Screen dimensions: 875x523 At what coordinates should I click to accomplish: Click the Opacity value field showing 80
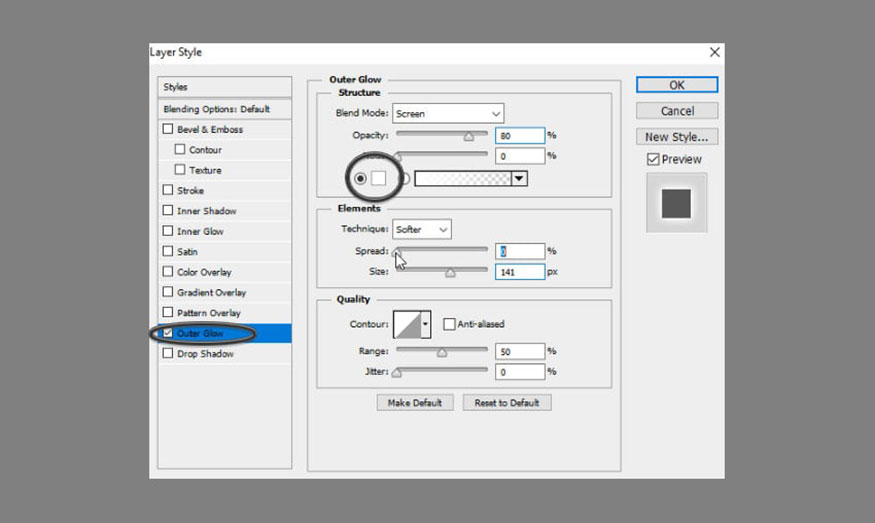520,136
